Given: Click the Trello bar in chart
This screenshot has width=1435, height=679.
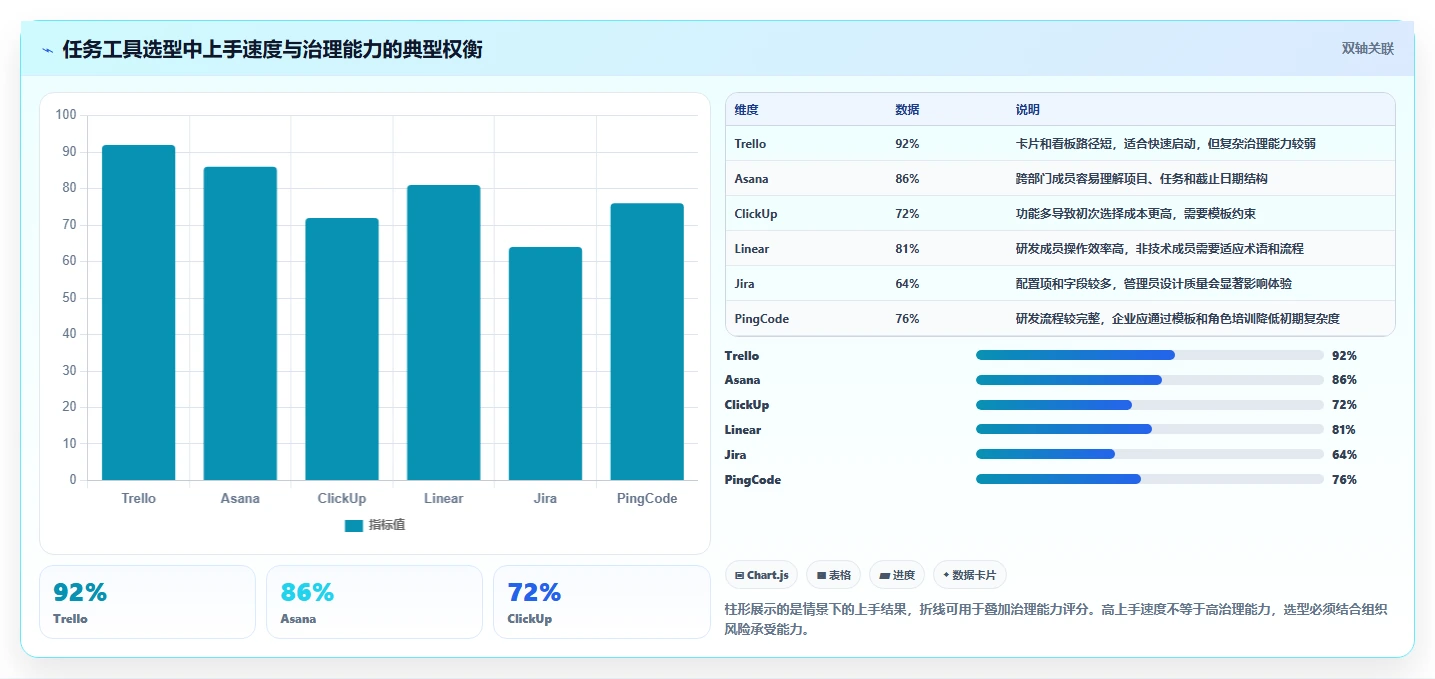Looking at the screenshot, I should pyautogui.click(x=139, y=313).
